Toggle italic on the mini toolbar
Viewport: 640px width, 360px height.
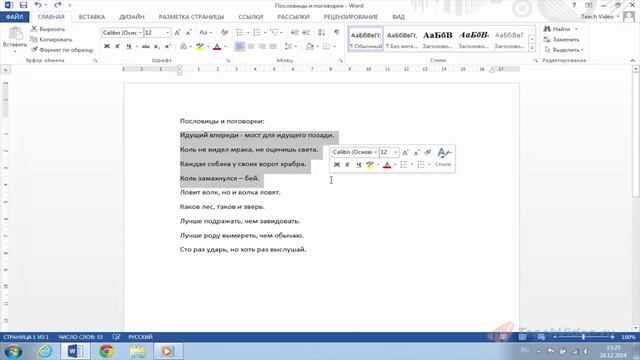pos(347,164)
